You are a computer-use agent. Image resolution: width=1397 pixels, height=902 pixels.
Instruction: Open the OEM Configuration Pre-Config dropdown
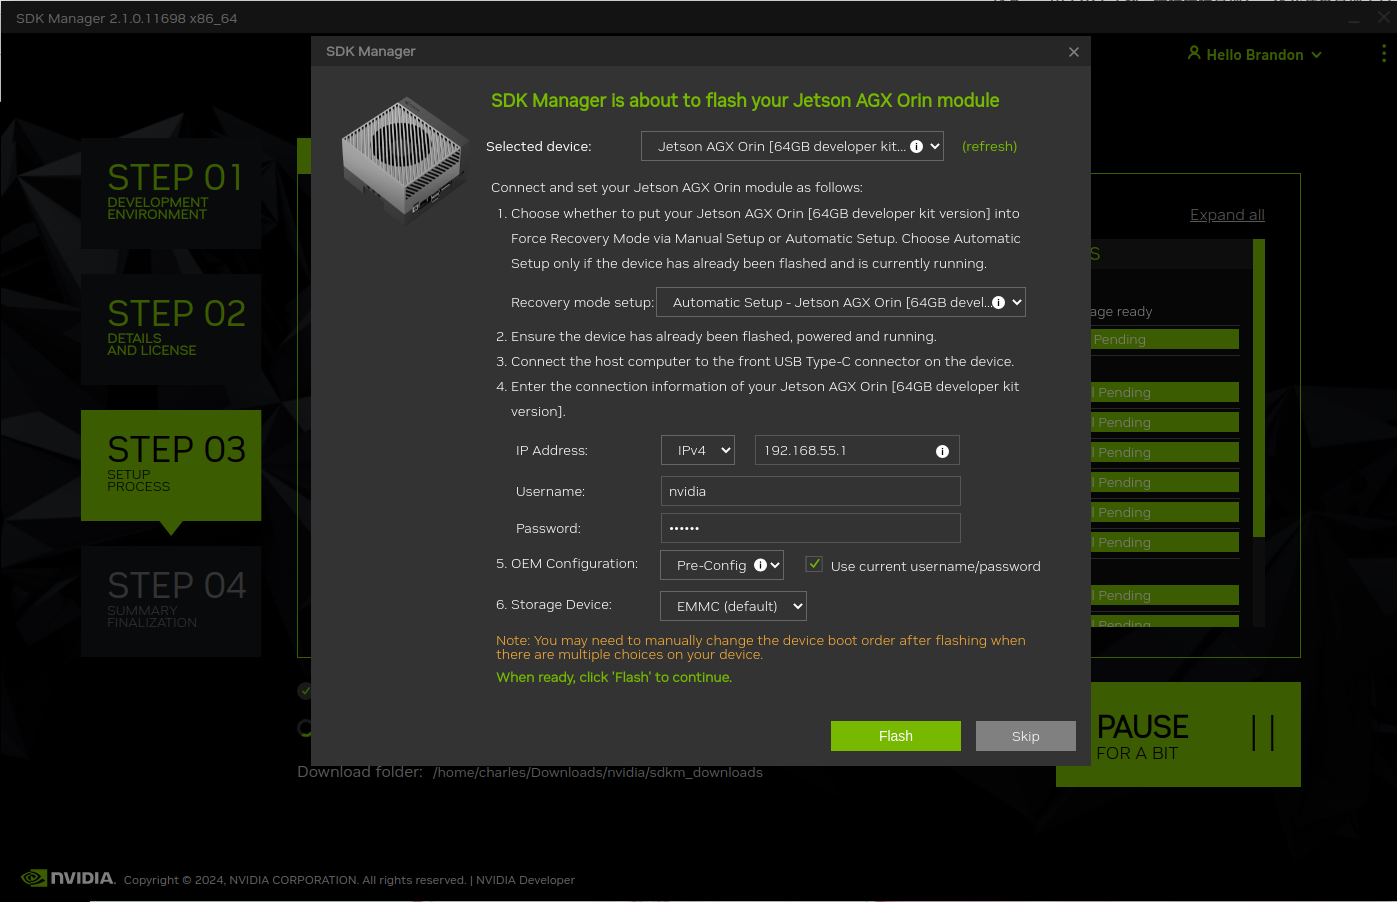[722, 565]
